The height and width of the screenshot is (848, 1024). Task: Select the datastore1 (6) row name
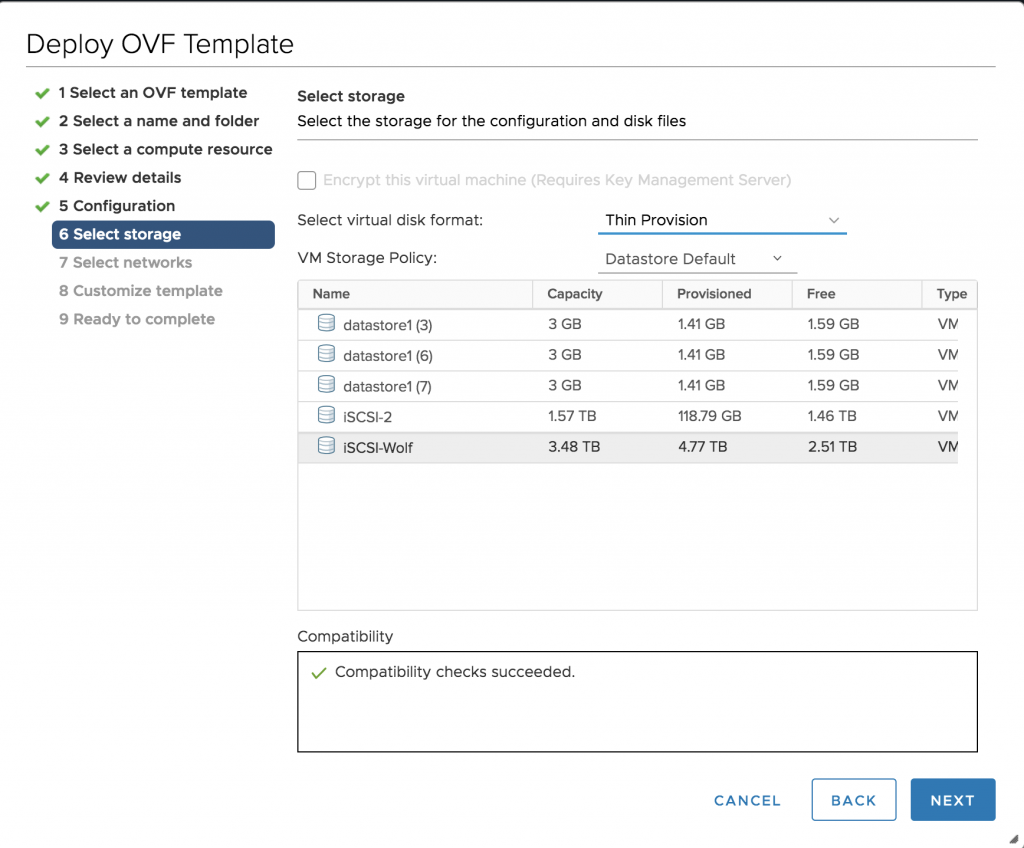[387, 356]
